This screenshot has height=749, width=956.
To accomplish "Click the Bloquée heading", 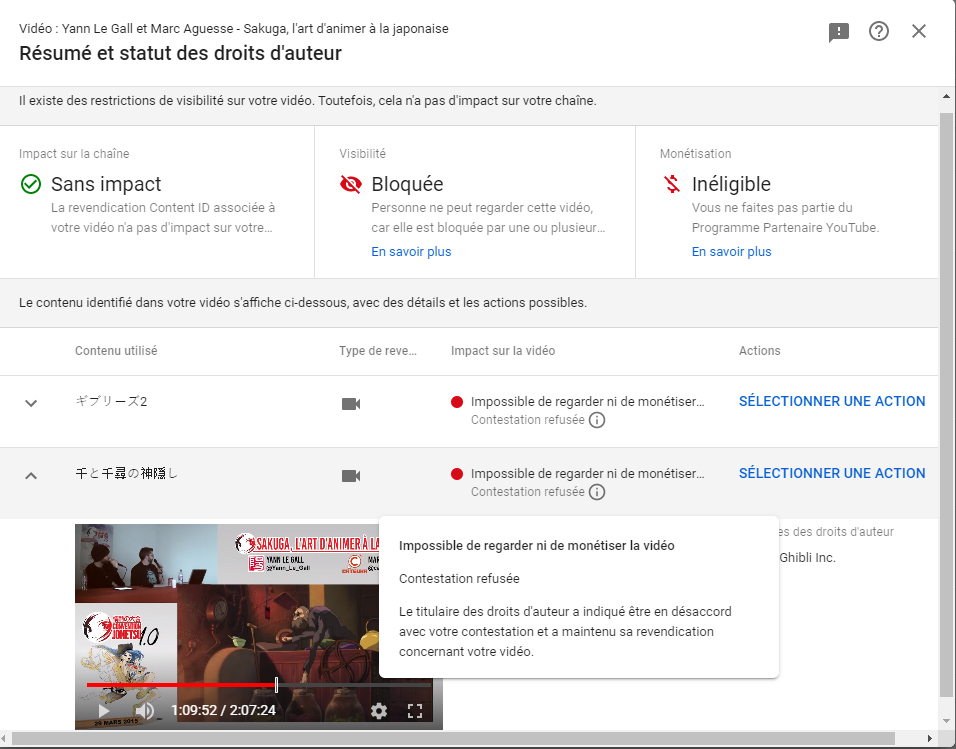I will (x=407, y=184).
